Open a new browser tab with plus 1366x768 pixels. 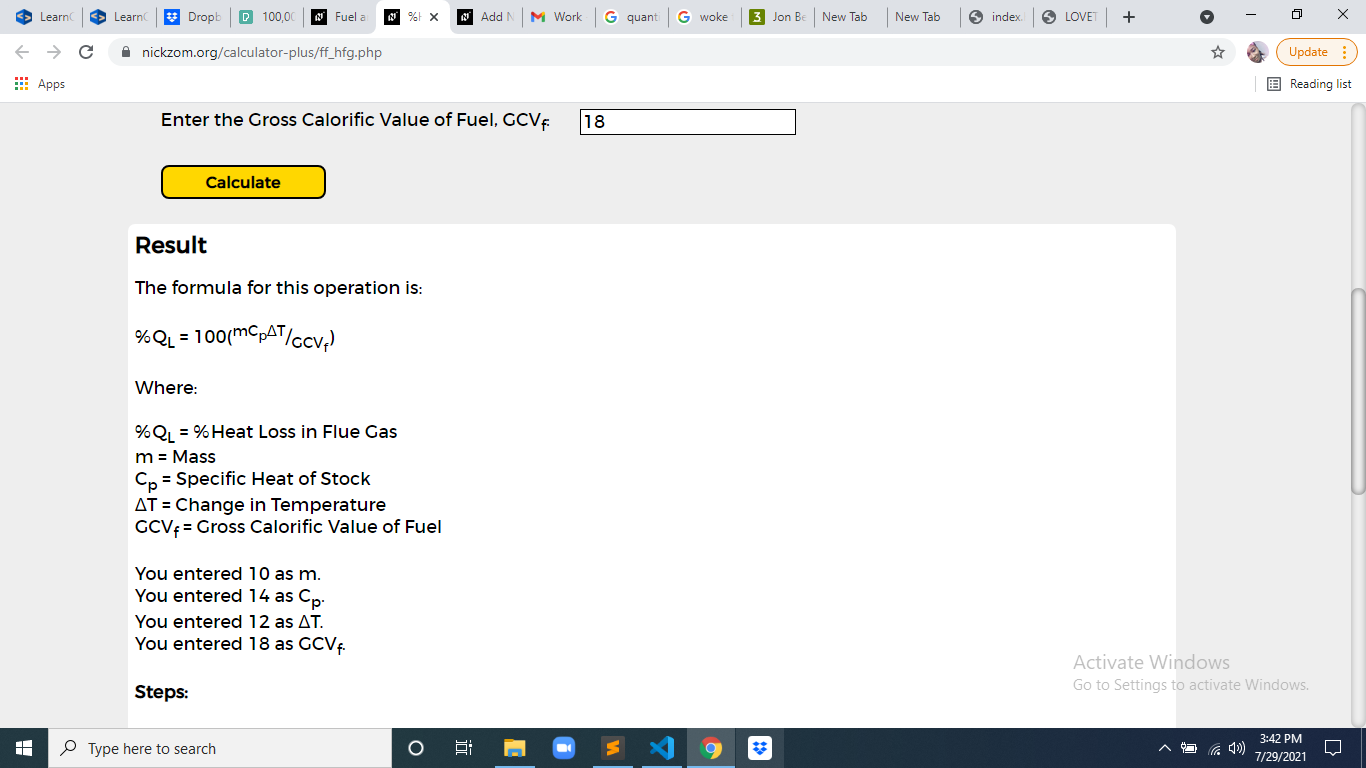tap(1128, 17)
